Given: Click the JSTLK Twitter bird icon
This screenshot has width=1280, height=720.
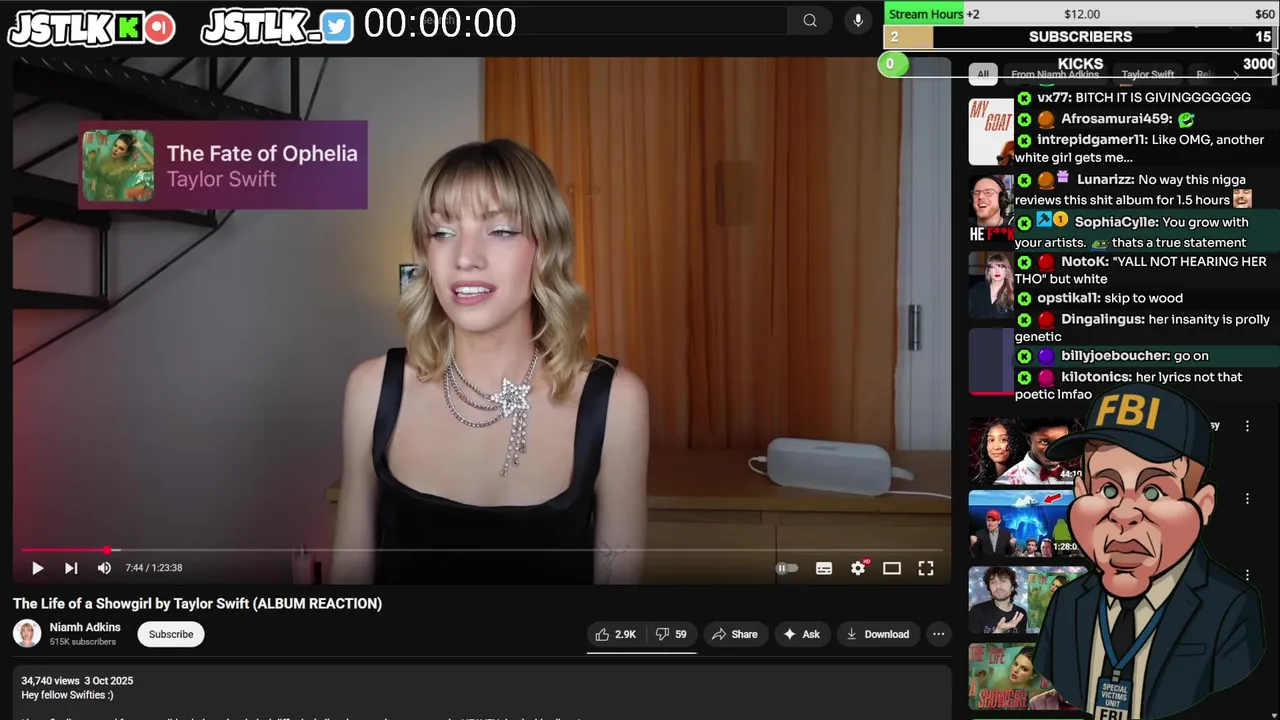Looking at the screenshot, I should tap(337, 28).
